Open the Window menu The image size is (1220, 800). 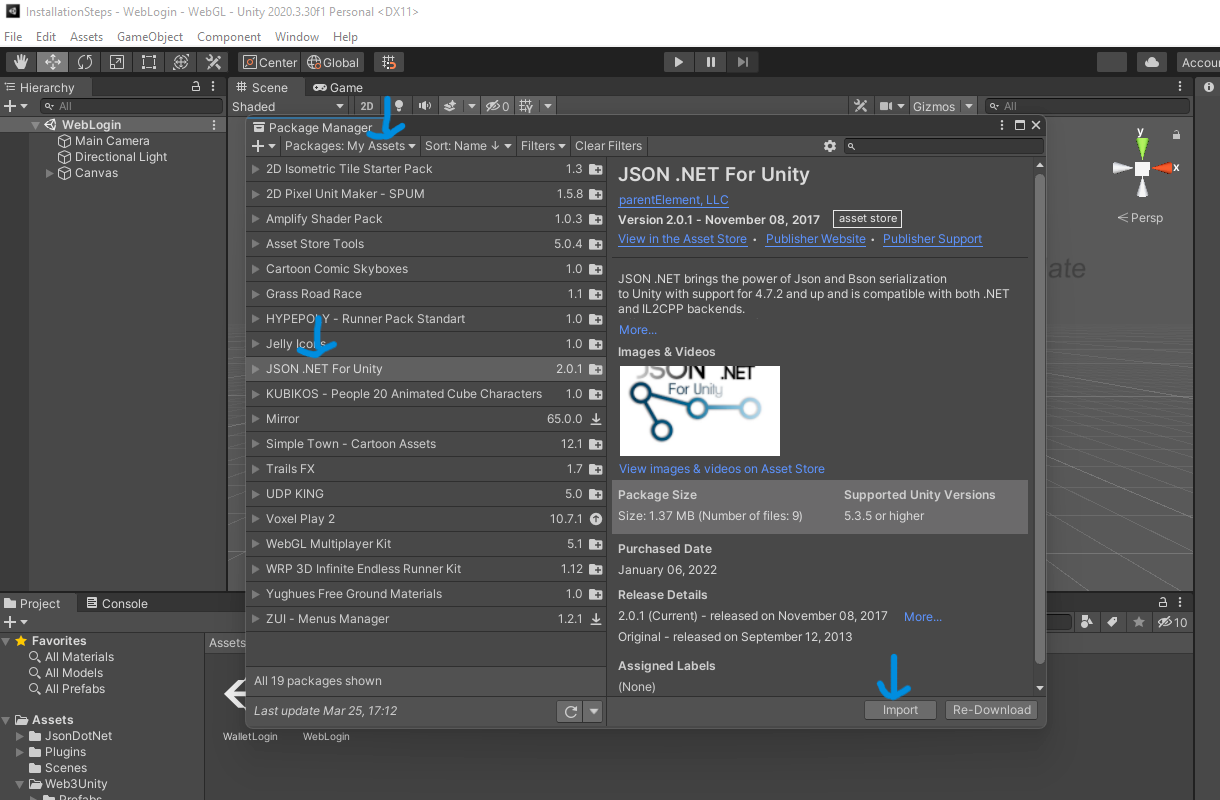[x=297, y=37]
